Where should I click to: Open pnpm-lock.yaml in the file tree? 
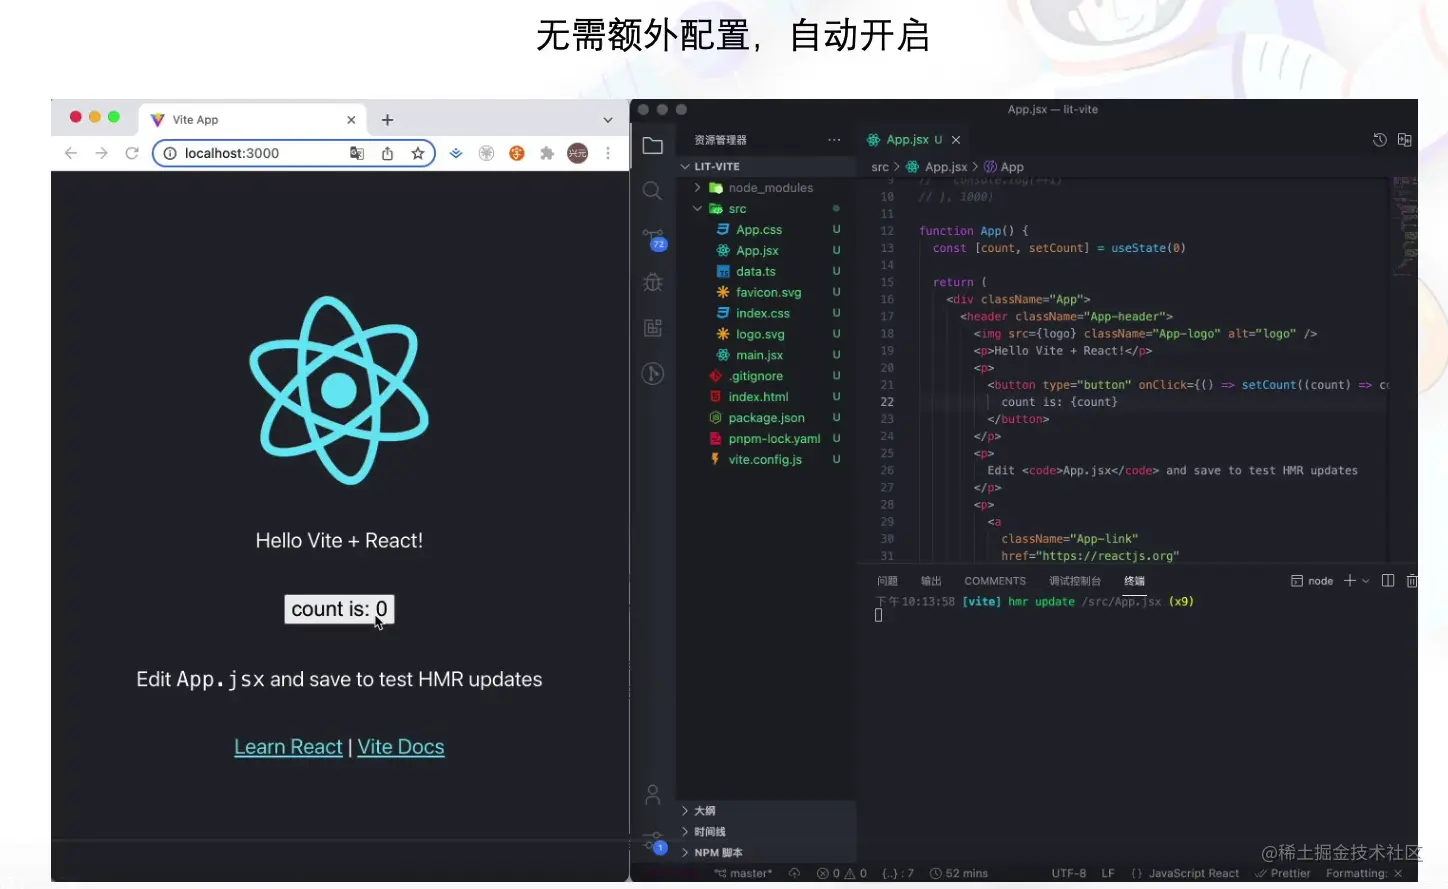click(774, 439)
